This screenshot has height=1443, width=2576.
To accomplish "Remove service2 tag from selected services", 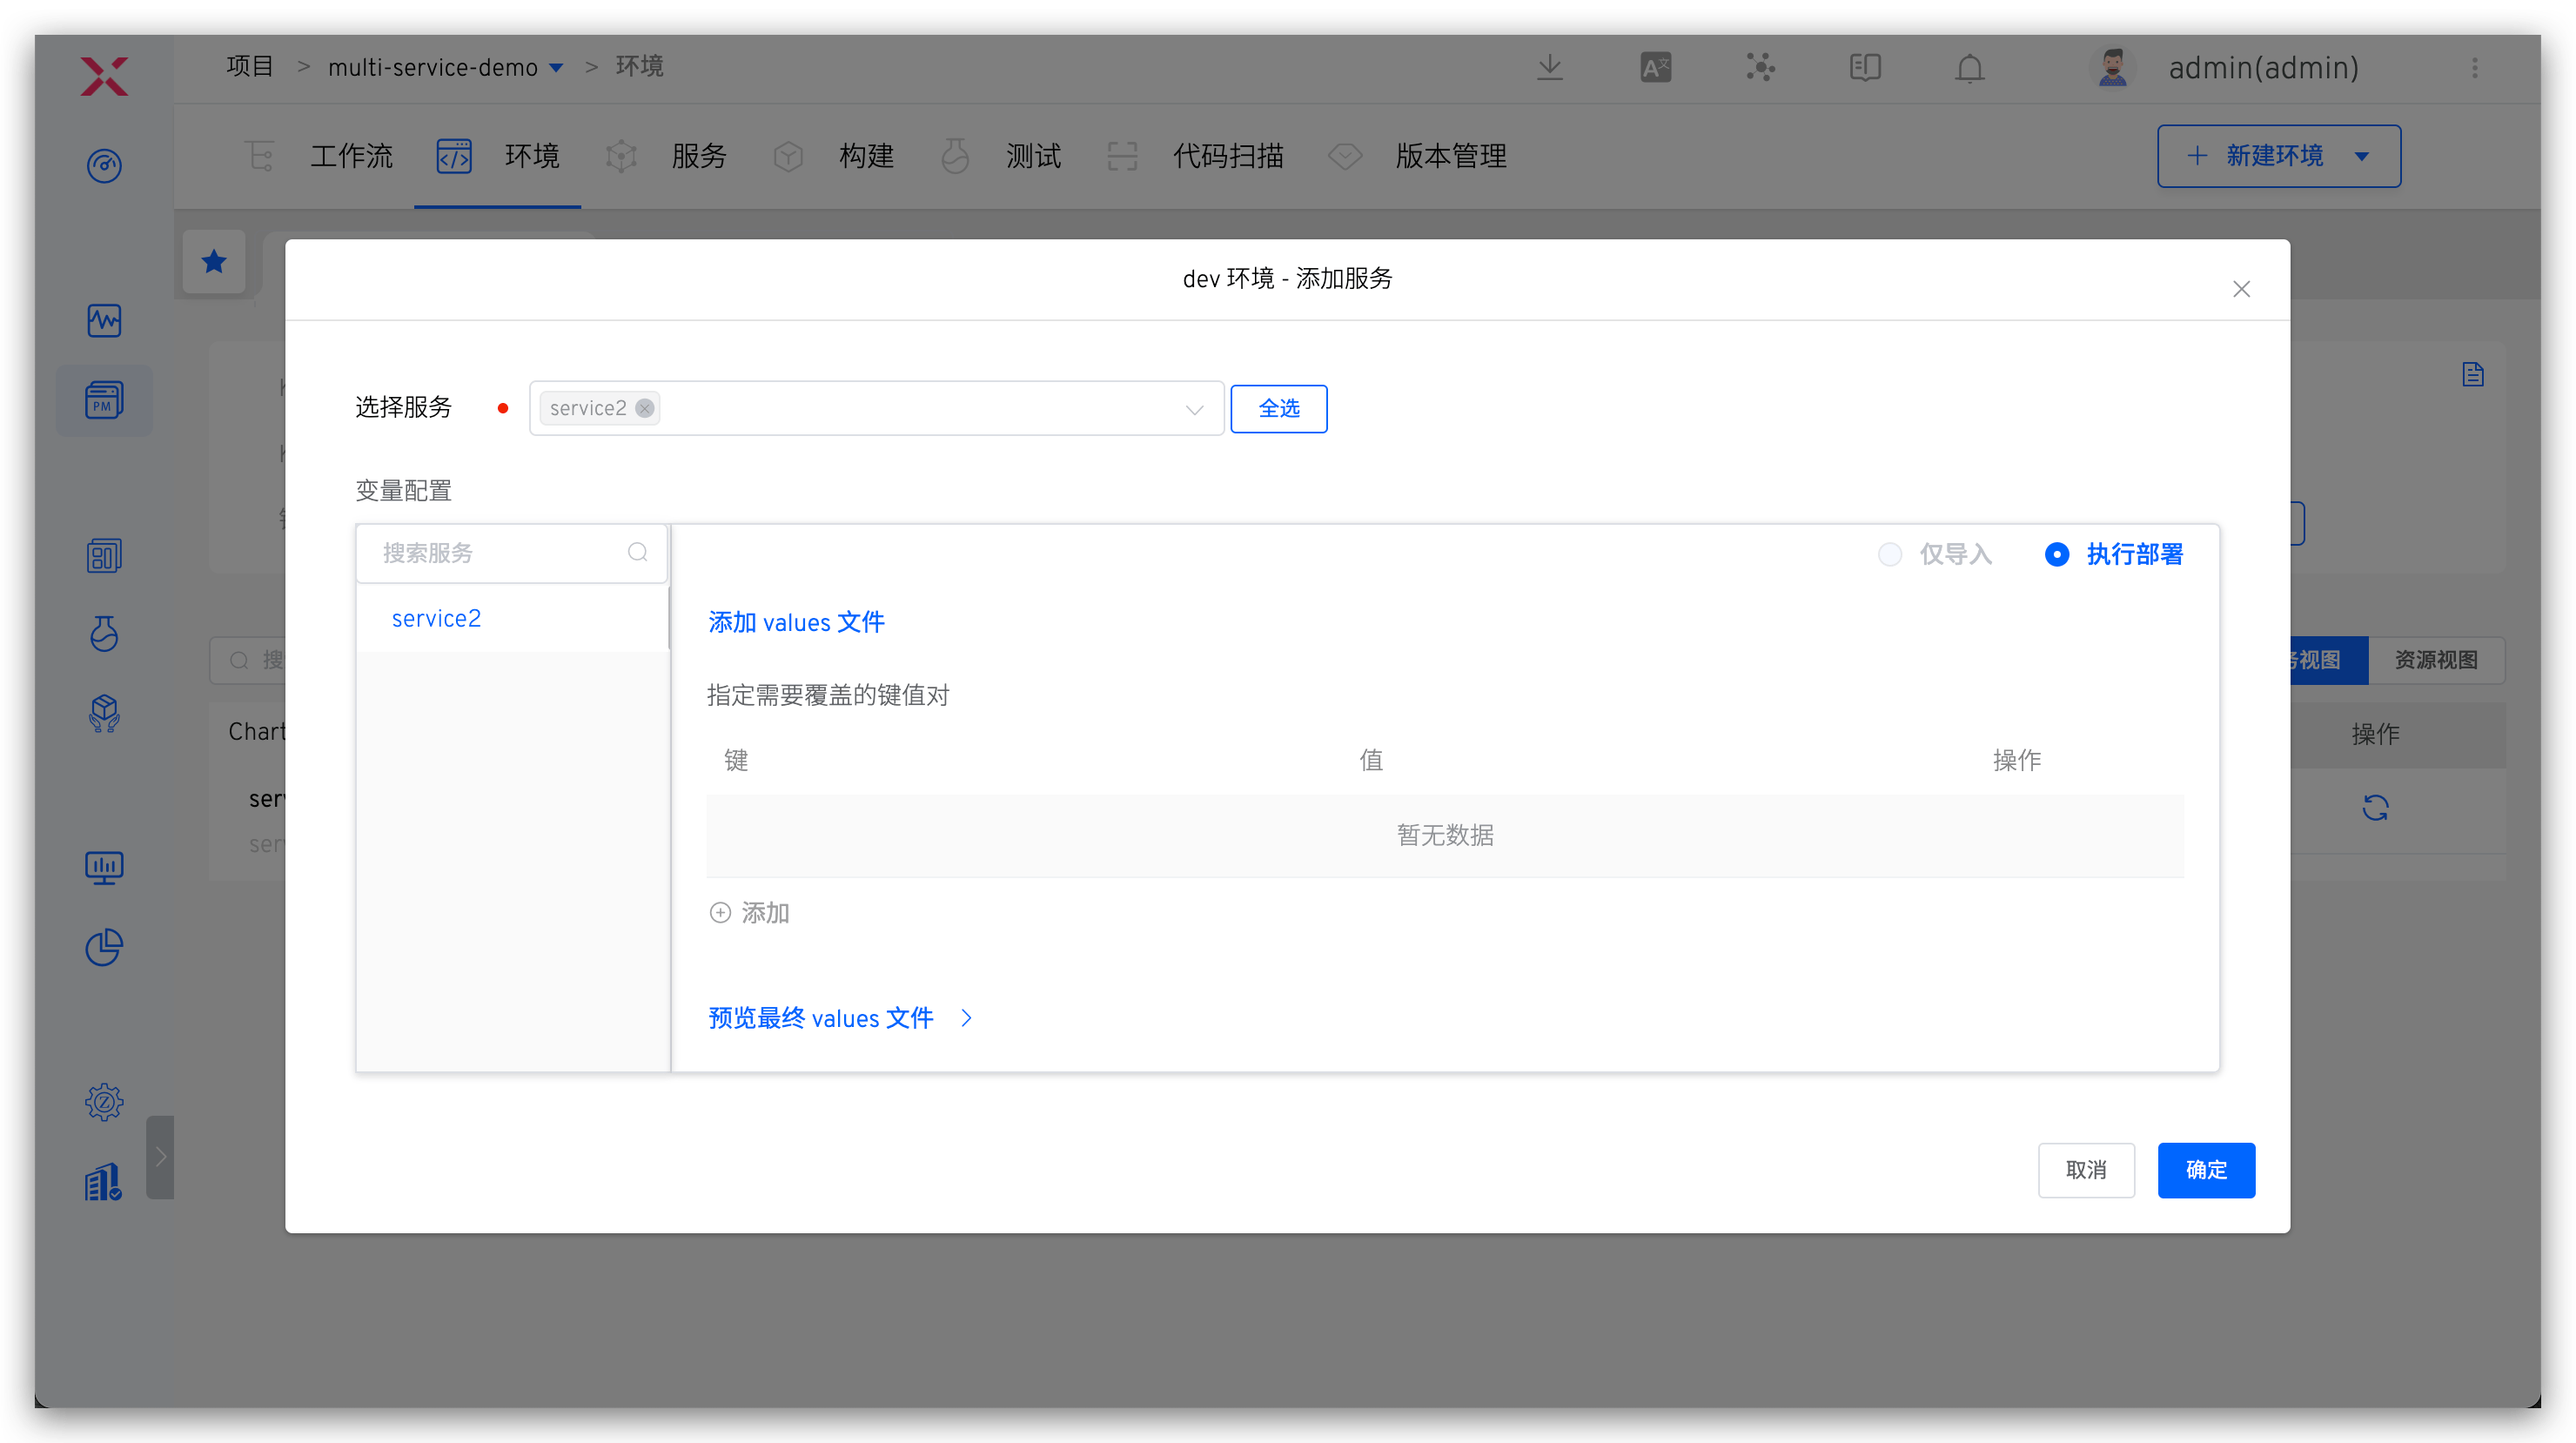I will 644,408.
